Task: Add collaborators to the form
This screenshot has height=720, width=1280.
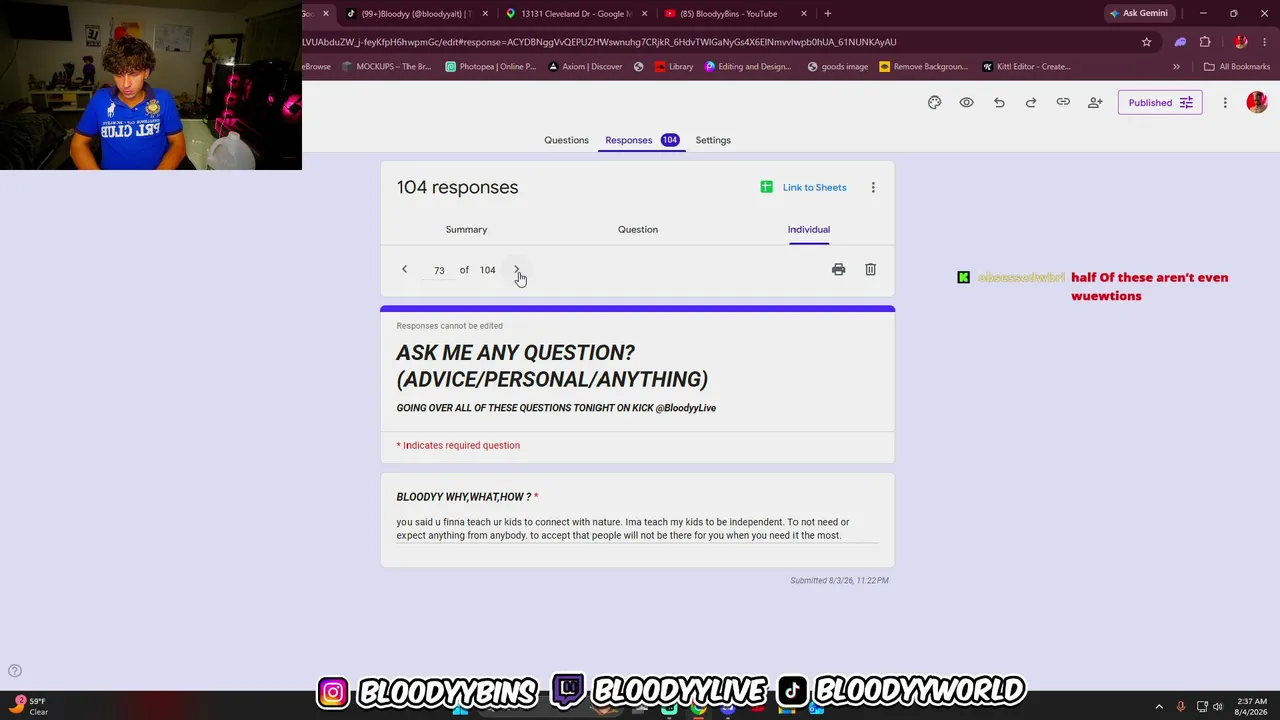Action: [1095, 102]
